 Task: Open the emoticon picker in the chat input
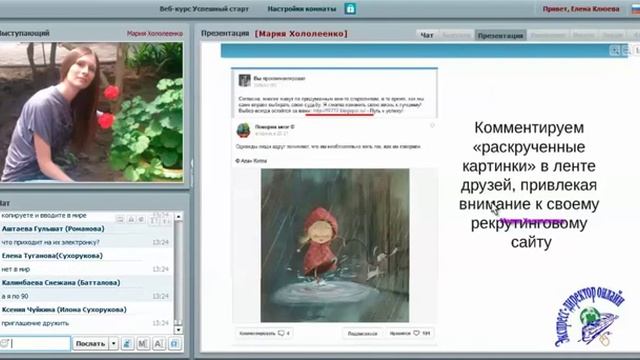pyautogui.click(x=5, y=343)
